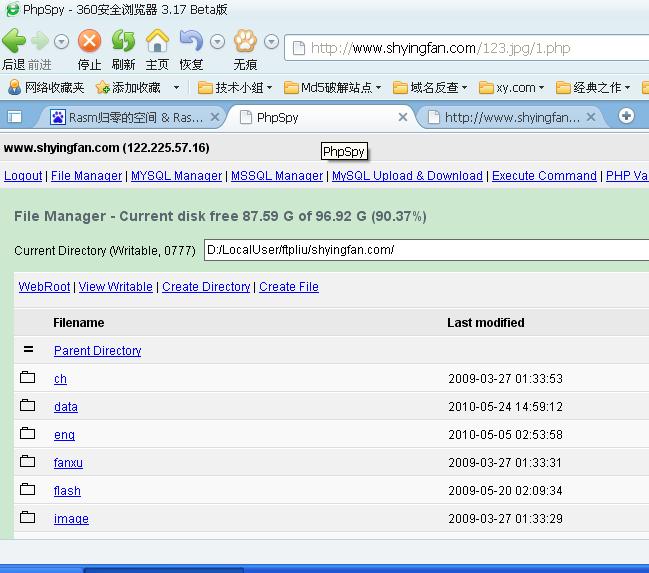This screenshot has height=573, width=649.
Task: Click the date 2010-05-24 14:59:12
Action: pyautogui.click(x=505, y=407)
